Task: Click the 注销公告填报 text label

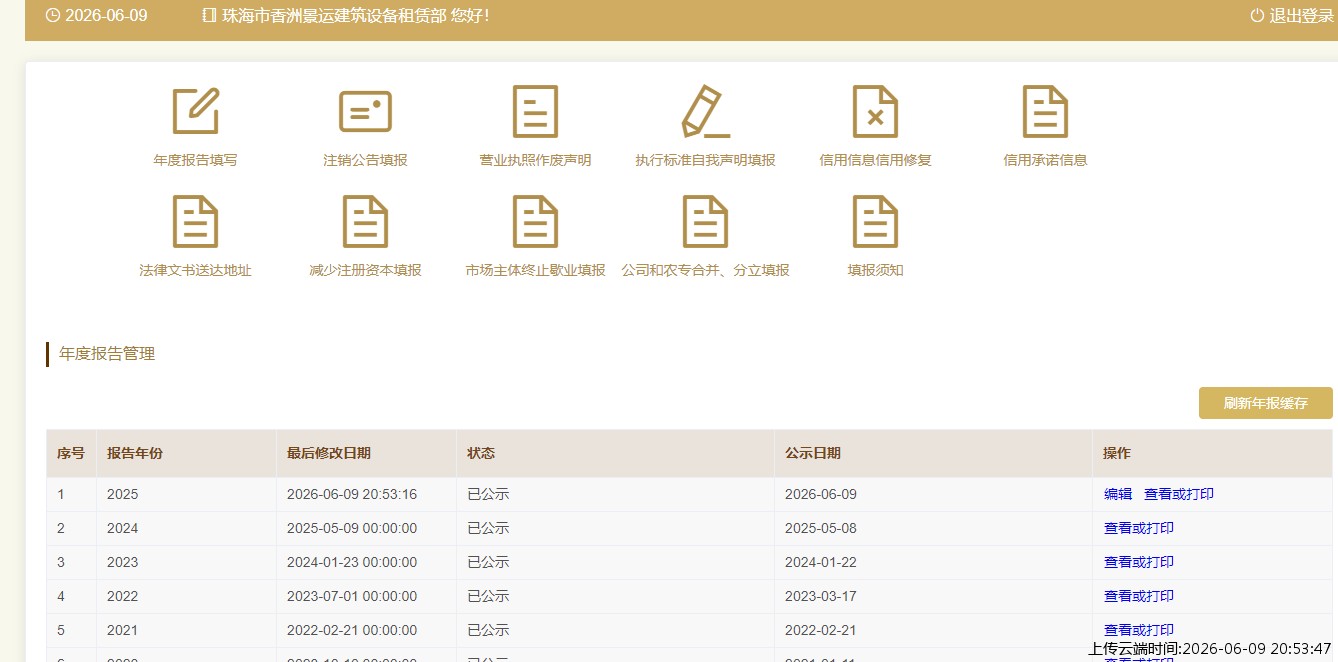Action: click(x=365, y=160)
